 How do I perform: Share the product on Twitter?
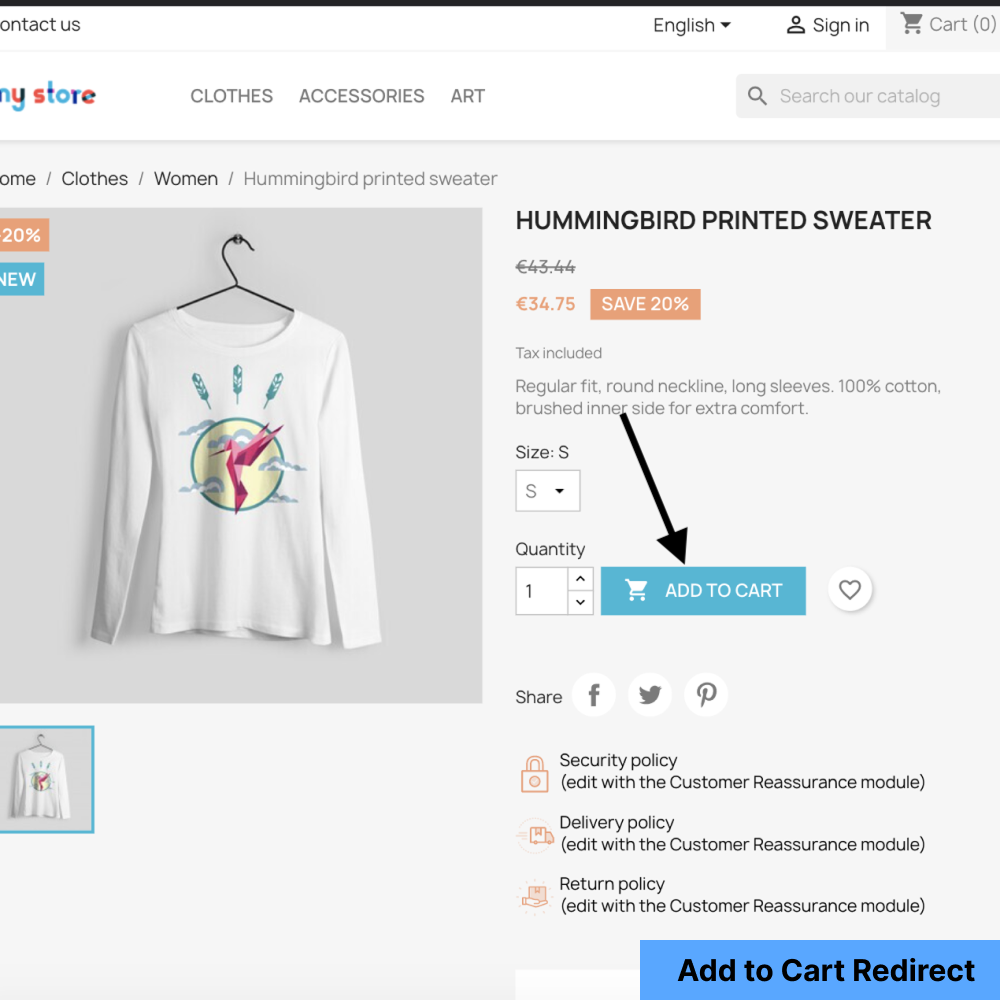(649, 694)
